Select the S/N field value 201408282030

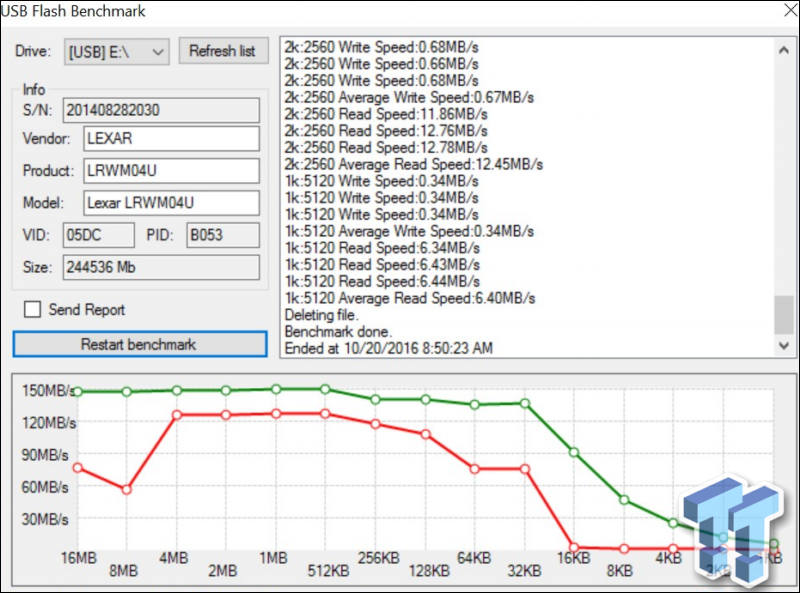[x=161, y=110]
